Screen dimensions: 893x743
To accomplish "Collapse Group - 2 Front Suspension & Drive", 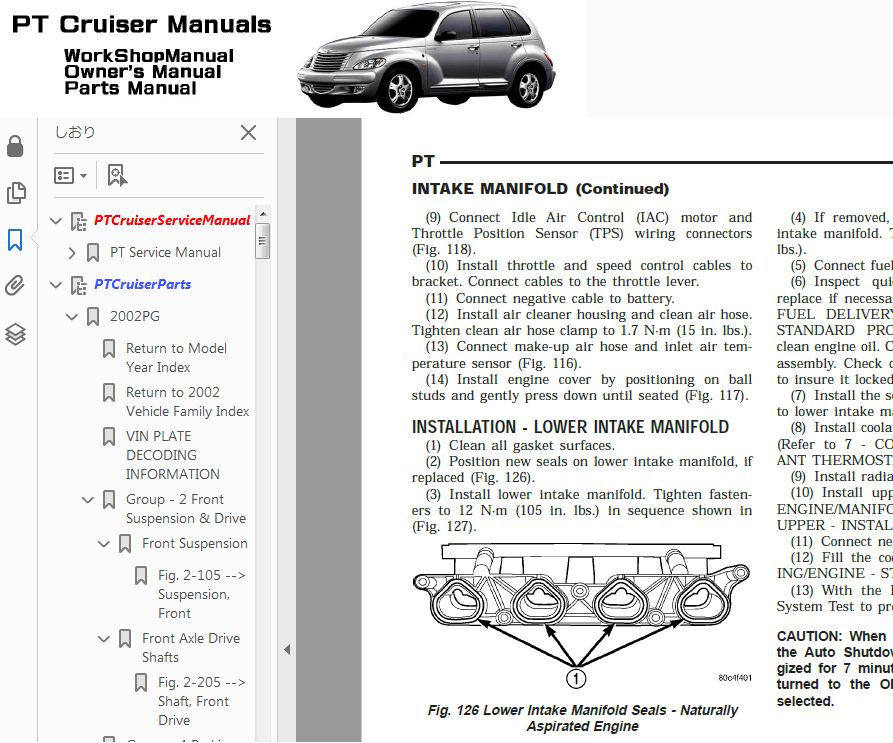I will (88, 500).
